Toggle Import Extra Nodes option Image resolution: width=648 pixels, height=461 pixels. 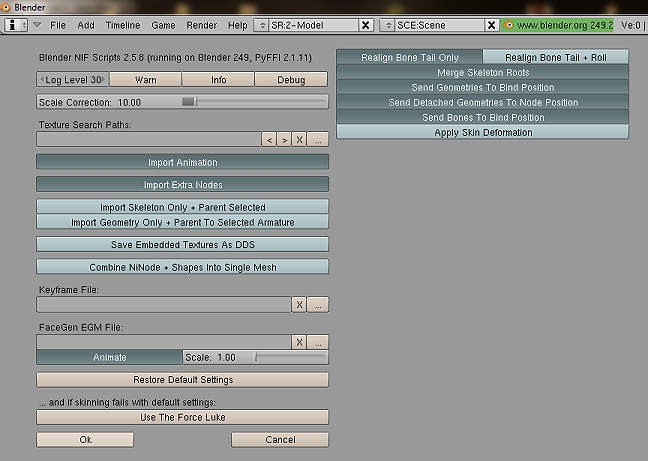[x=183, y=184]
